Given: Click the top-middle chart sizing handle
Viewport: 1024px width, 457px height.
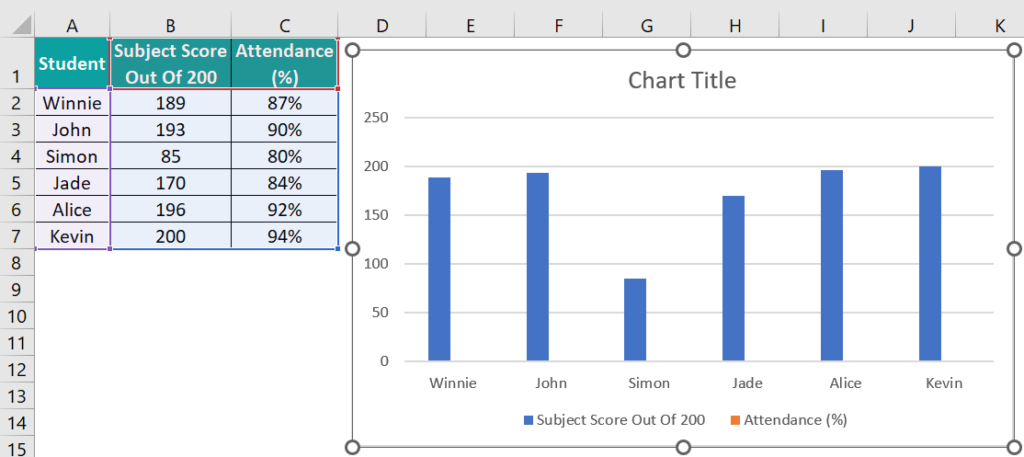Looking at the screenshot, I should coord(683,49).
